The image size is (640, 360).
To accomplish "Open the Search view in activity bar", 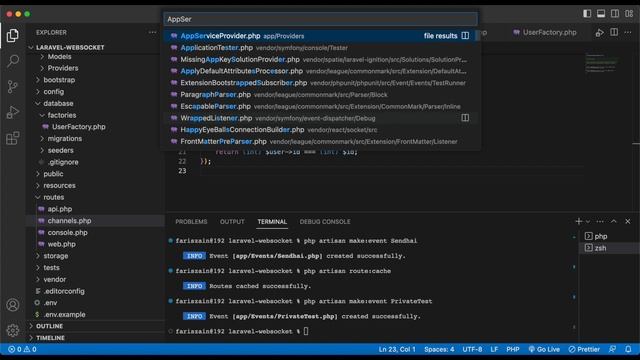I will (x=13, y=61).
